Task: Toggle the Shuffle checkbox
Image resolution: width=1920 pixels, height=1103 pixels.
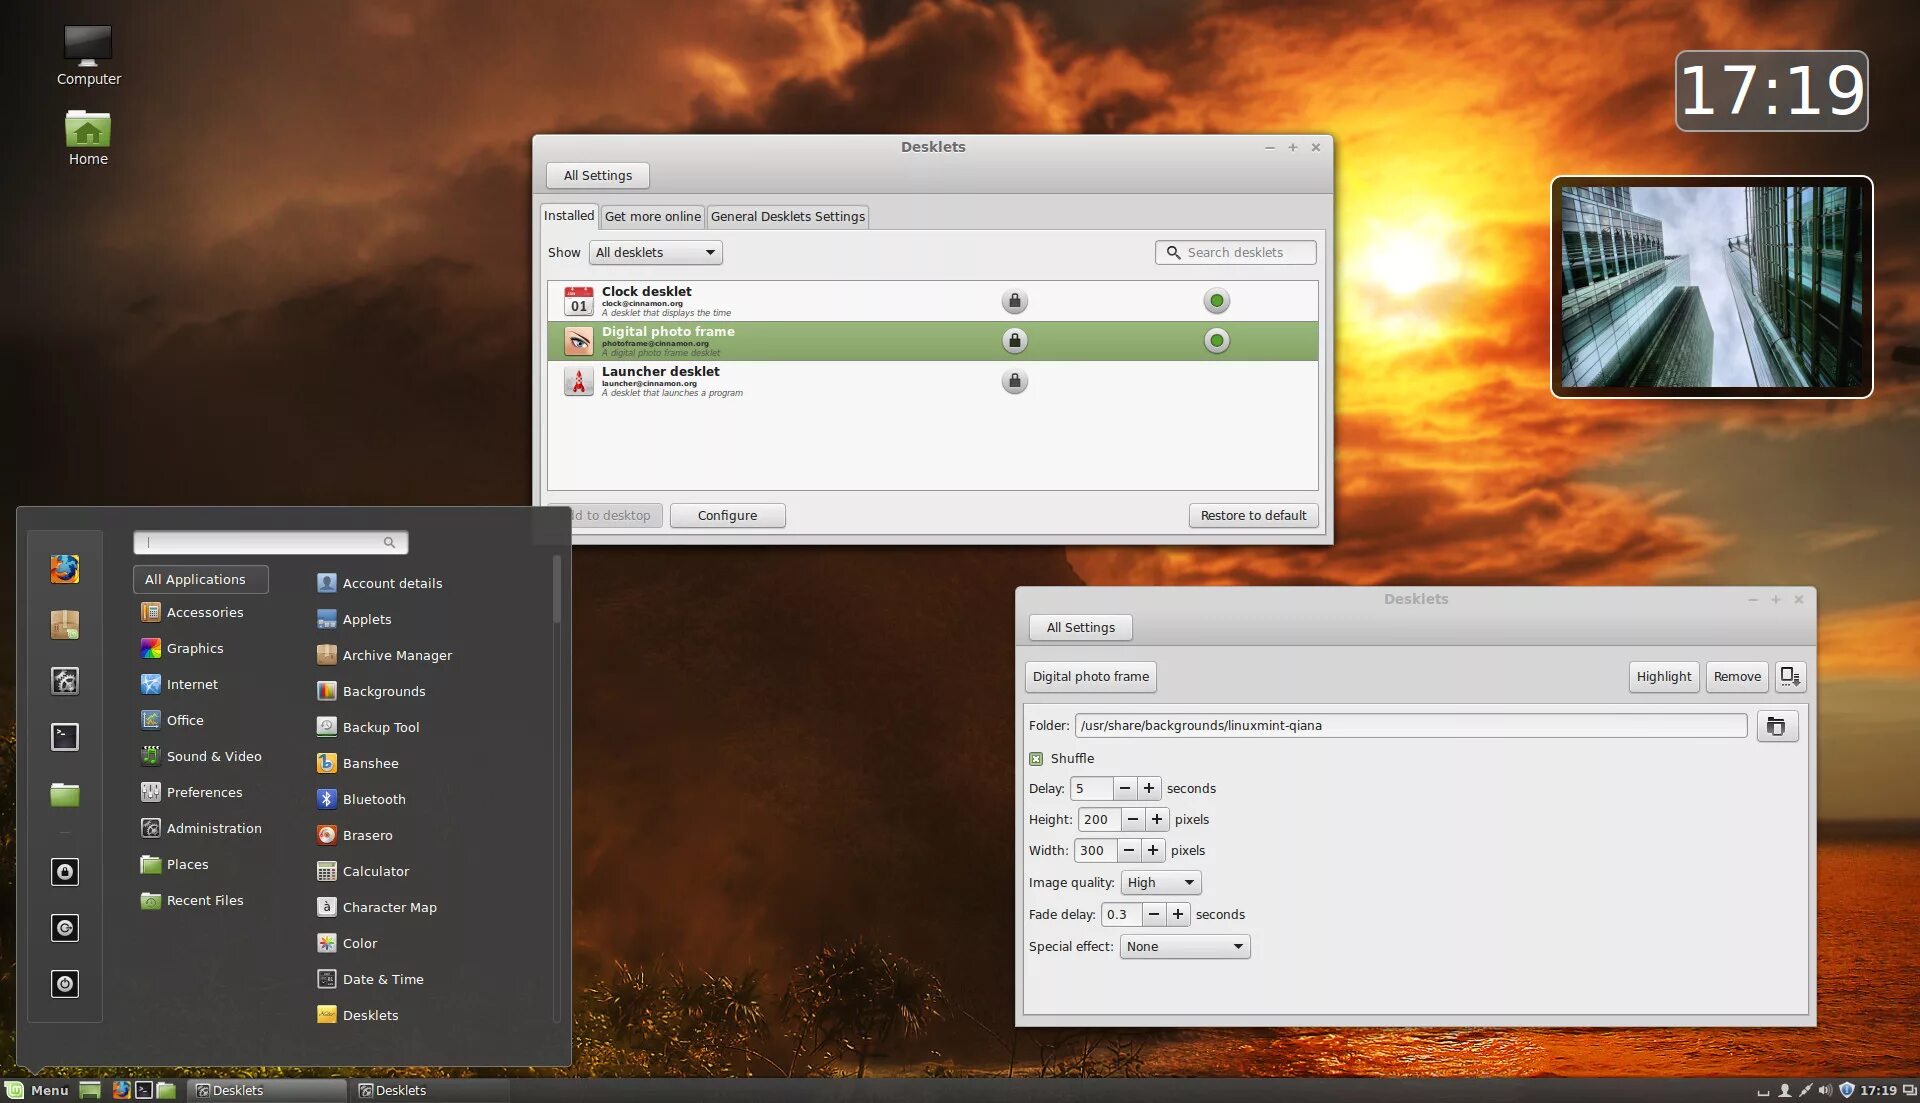Action: click(x=1036, y=759)
